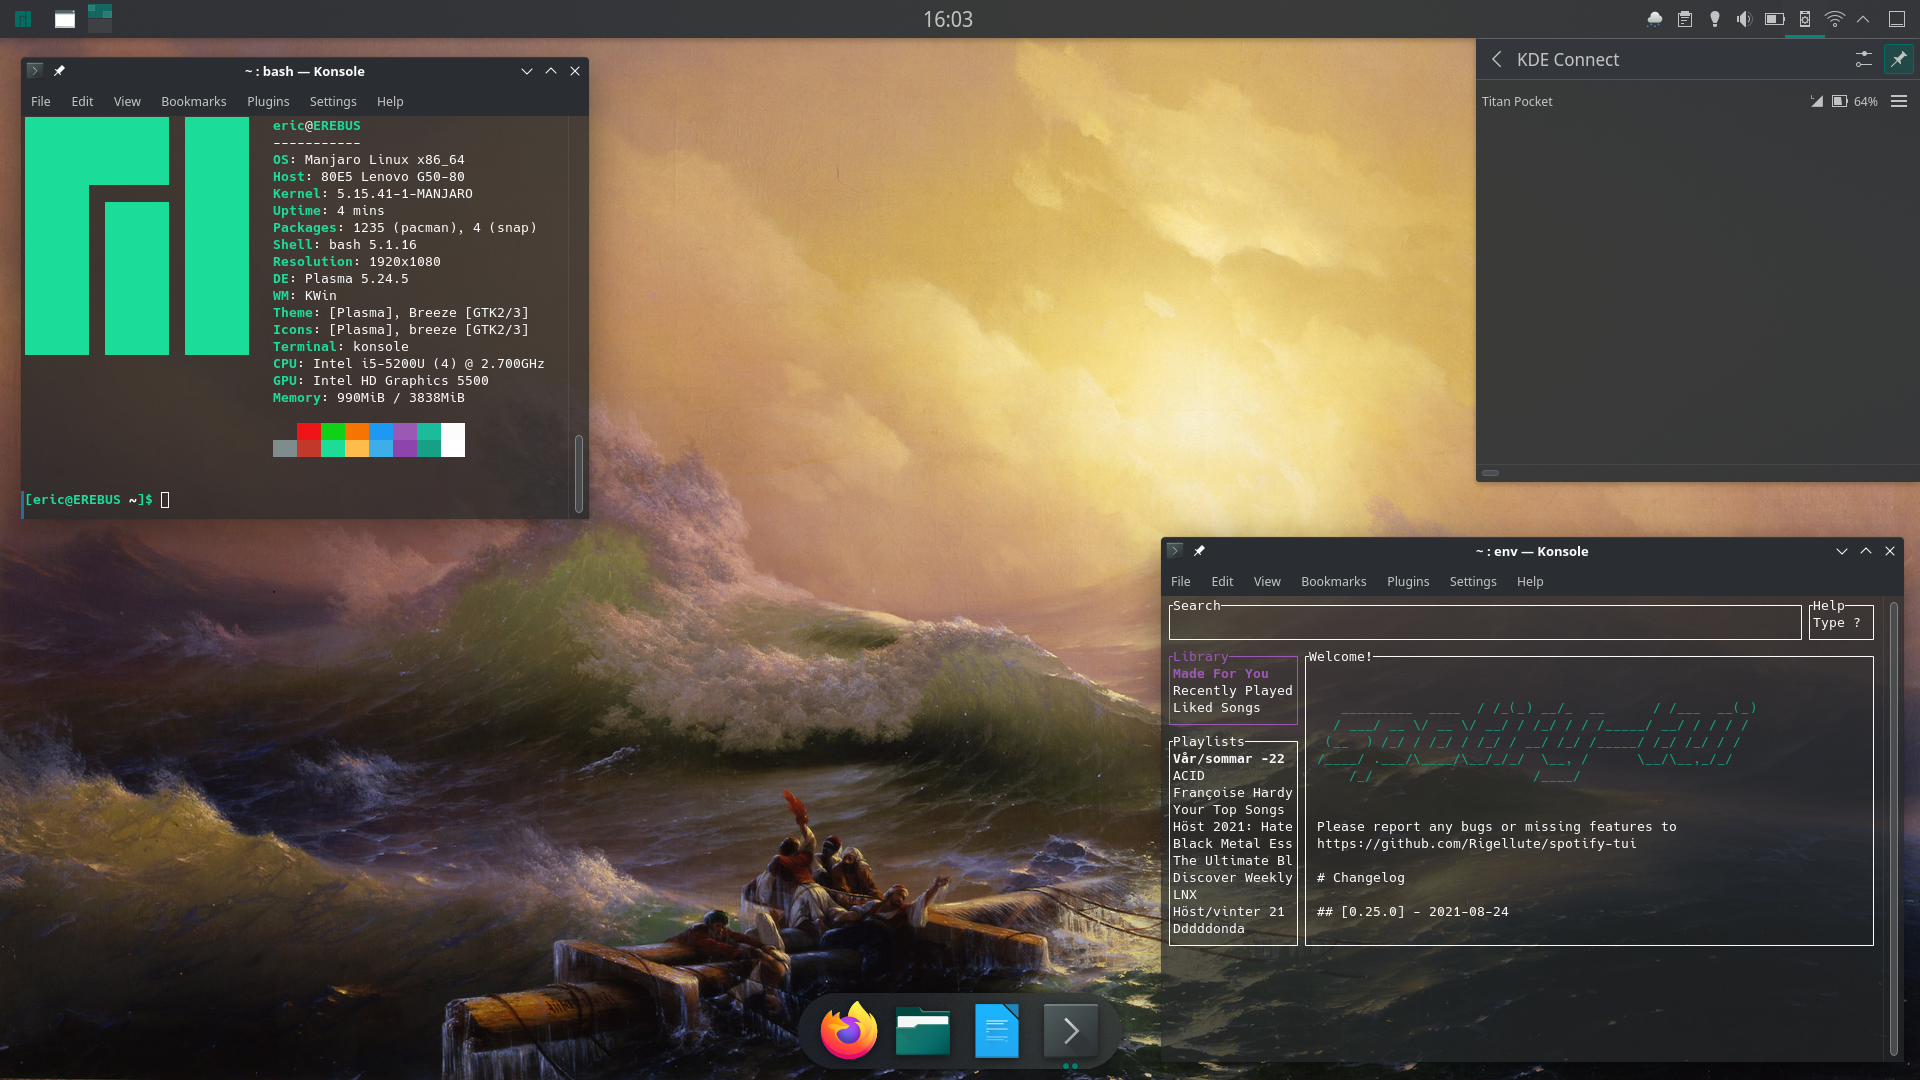This screenshot has width=1920, height=1080.
Task: Open the battery tray icon
Action: tap(1775, 19)
